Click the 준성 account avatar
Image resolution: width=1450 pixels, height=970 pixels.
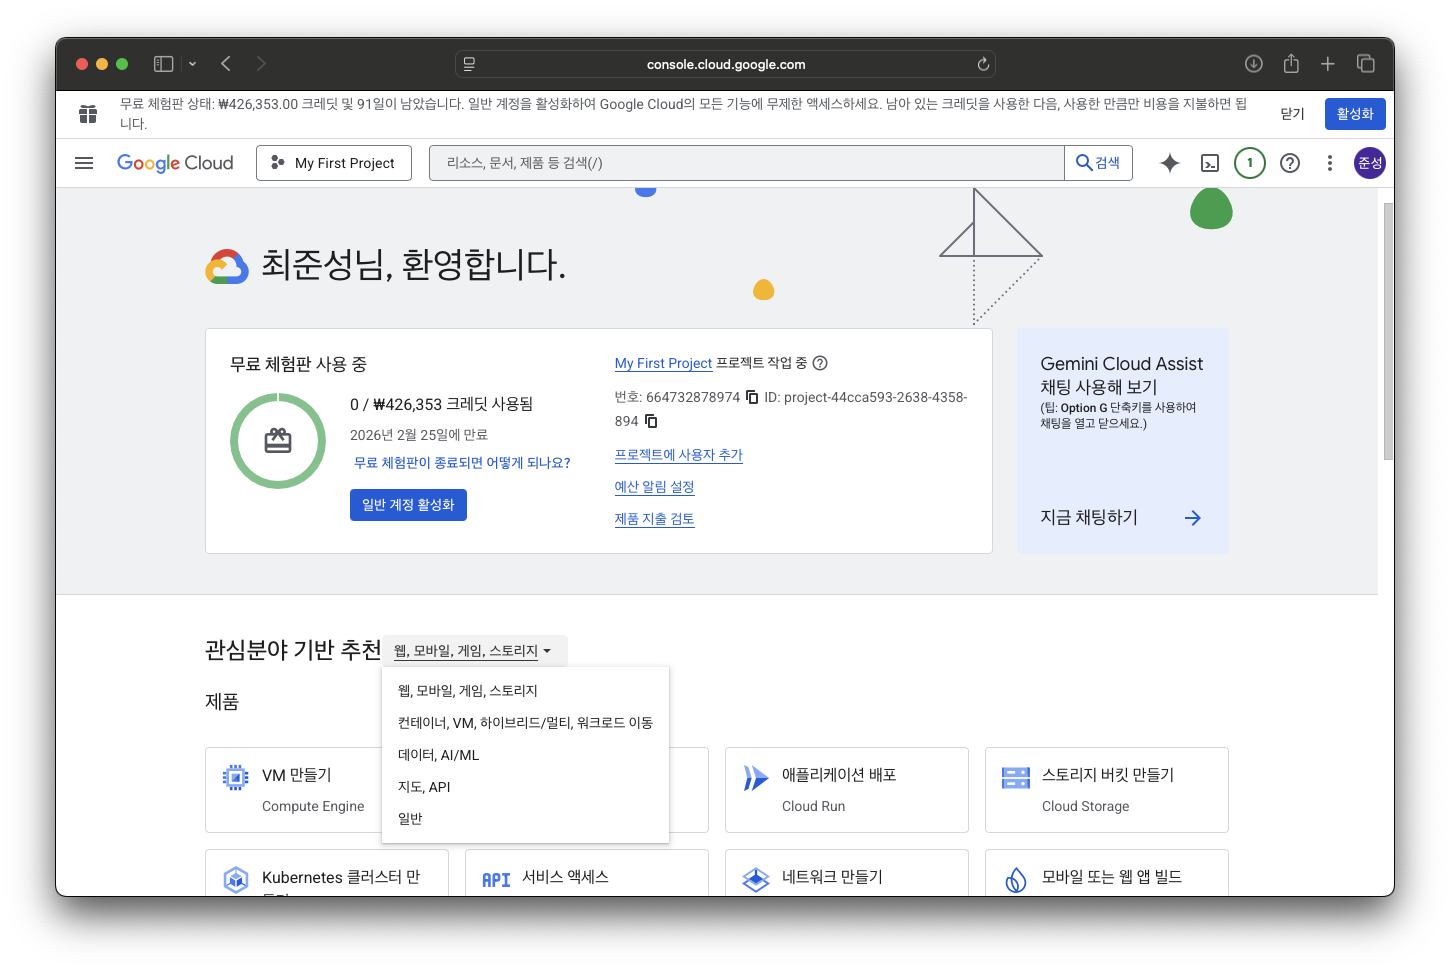pyautogui.click(x=1369, y=163)
